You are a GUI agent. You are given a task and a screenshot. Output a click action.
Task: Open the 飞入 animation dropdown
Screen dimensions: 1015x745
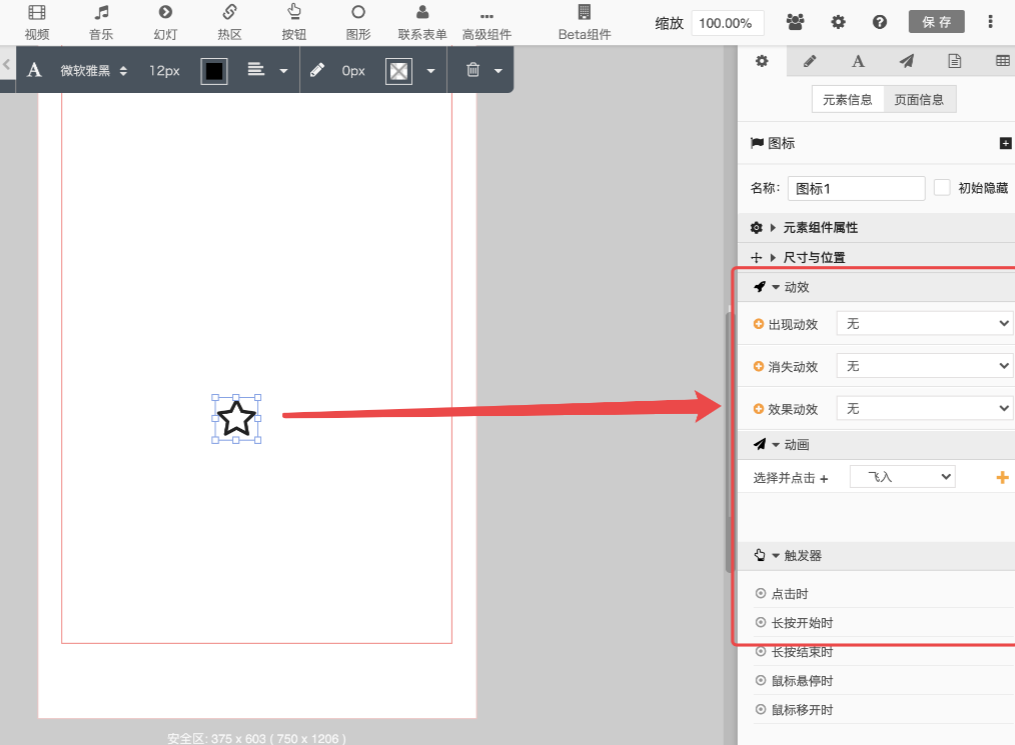click(902, 477)
